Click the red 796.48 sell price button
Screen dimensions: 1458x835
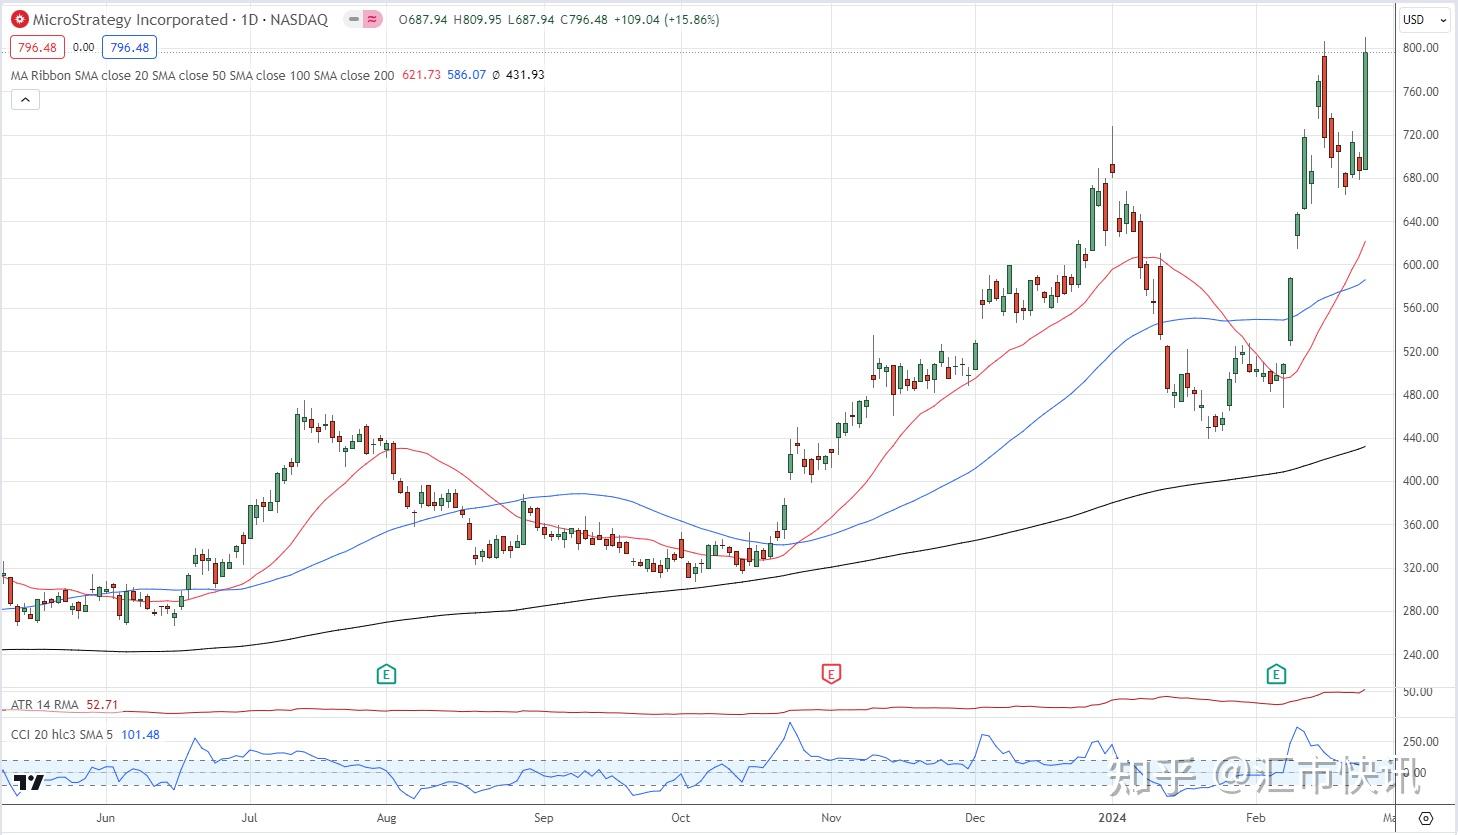pyautogui.click(x=37, y=47)
